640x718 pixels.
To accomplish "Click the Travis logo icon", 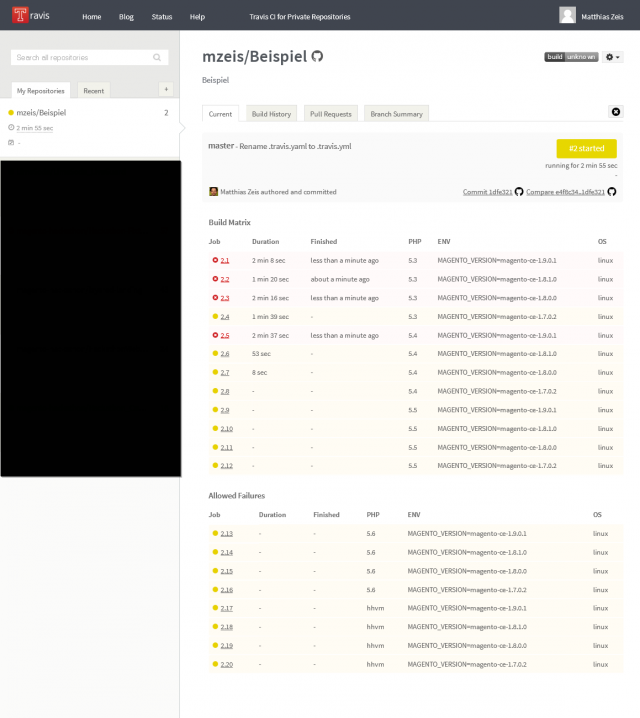I will point(20,15).
